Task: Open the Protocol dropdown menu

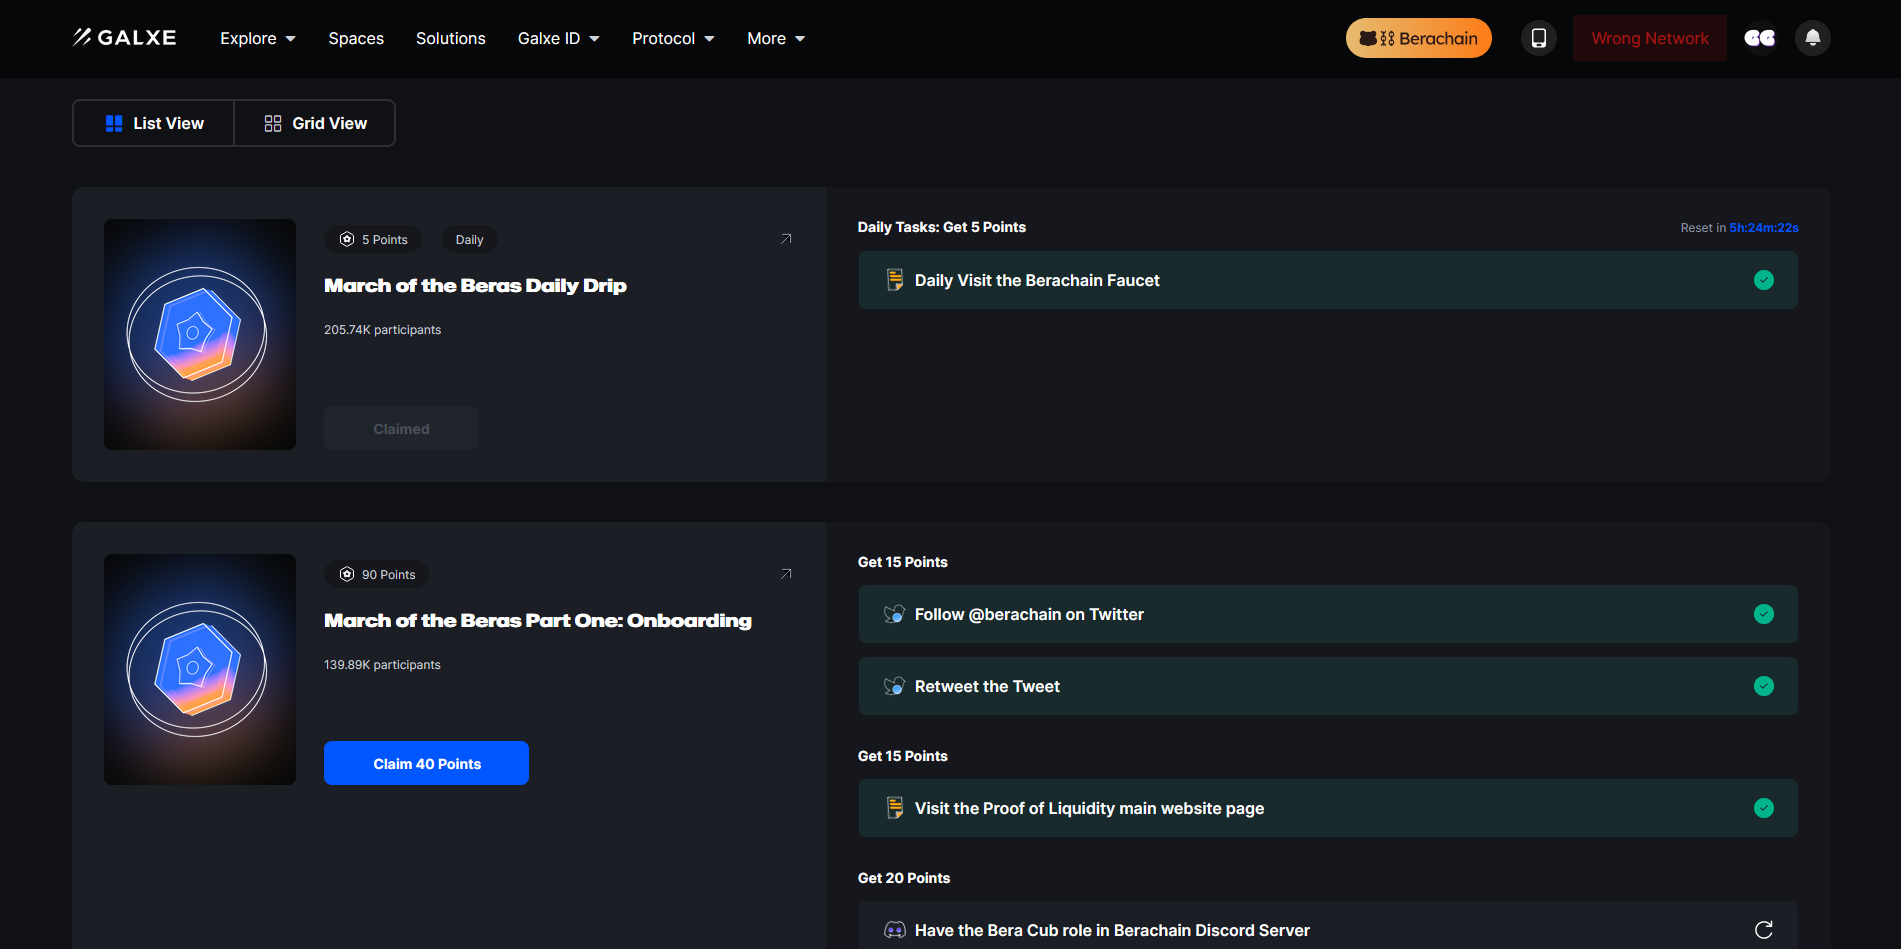Action: coord(673,38)
